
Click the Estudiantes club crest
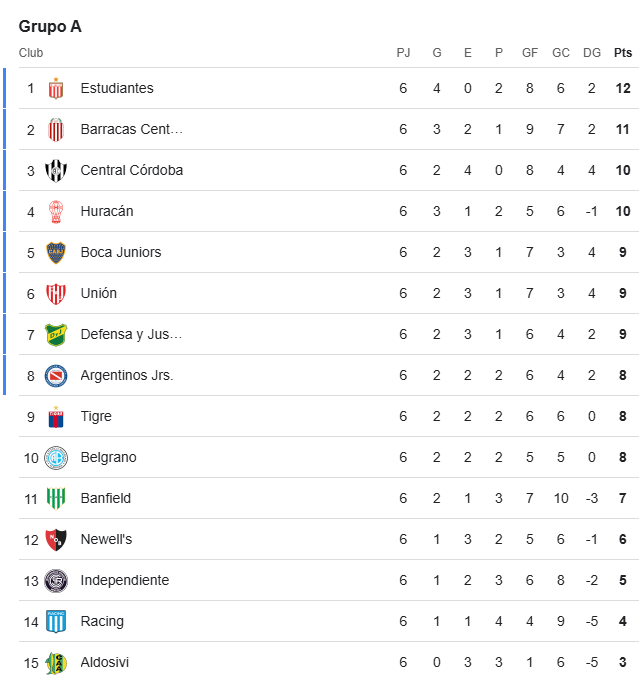click(56, 88)
